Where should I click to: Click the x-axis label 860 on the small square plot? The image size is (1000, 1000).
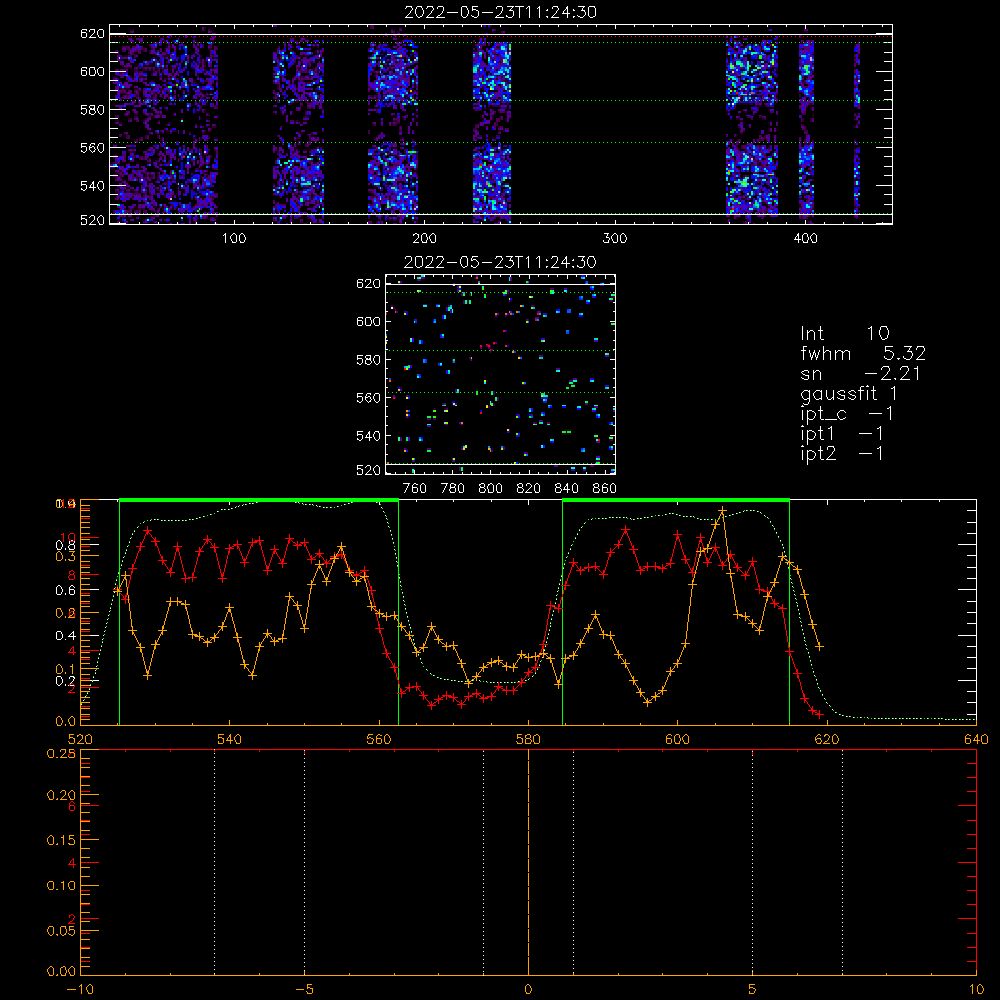[x=605, y=489]
